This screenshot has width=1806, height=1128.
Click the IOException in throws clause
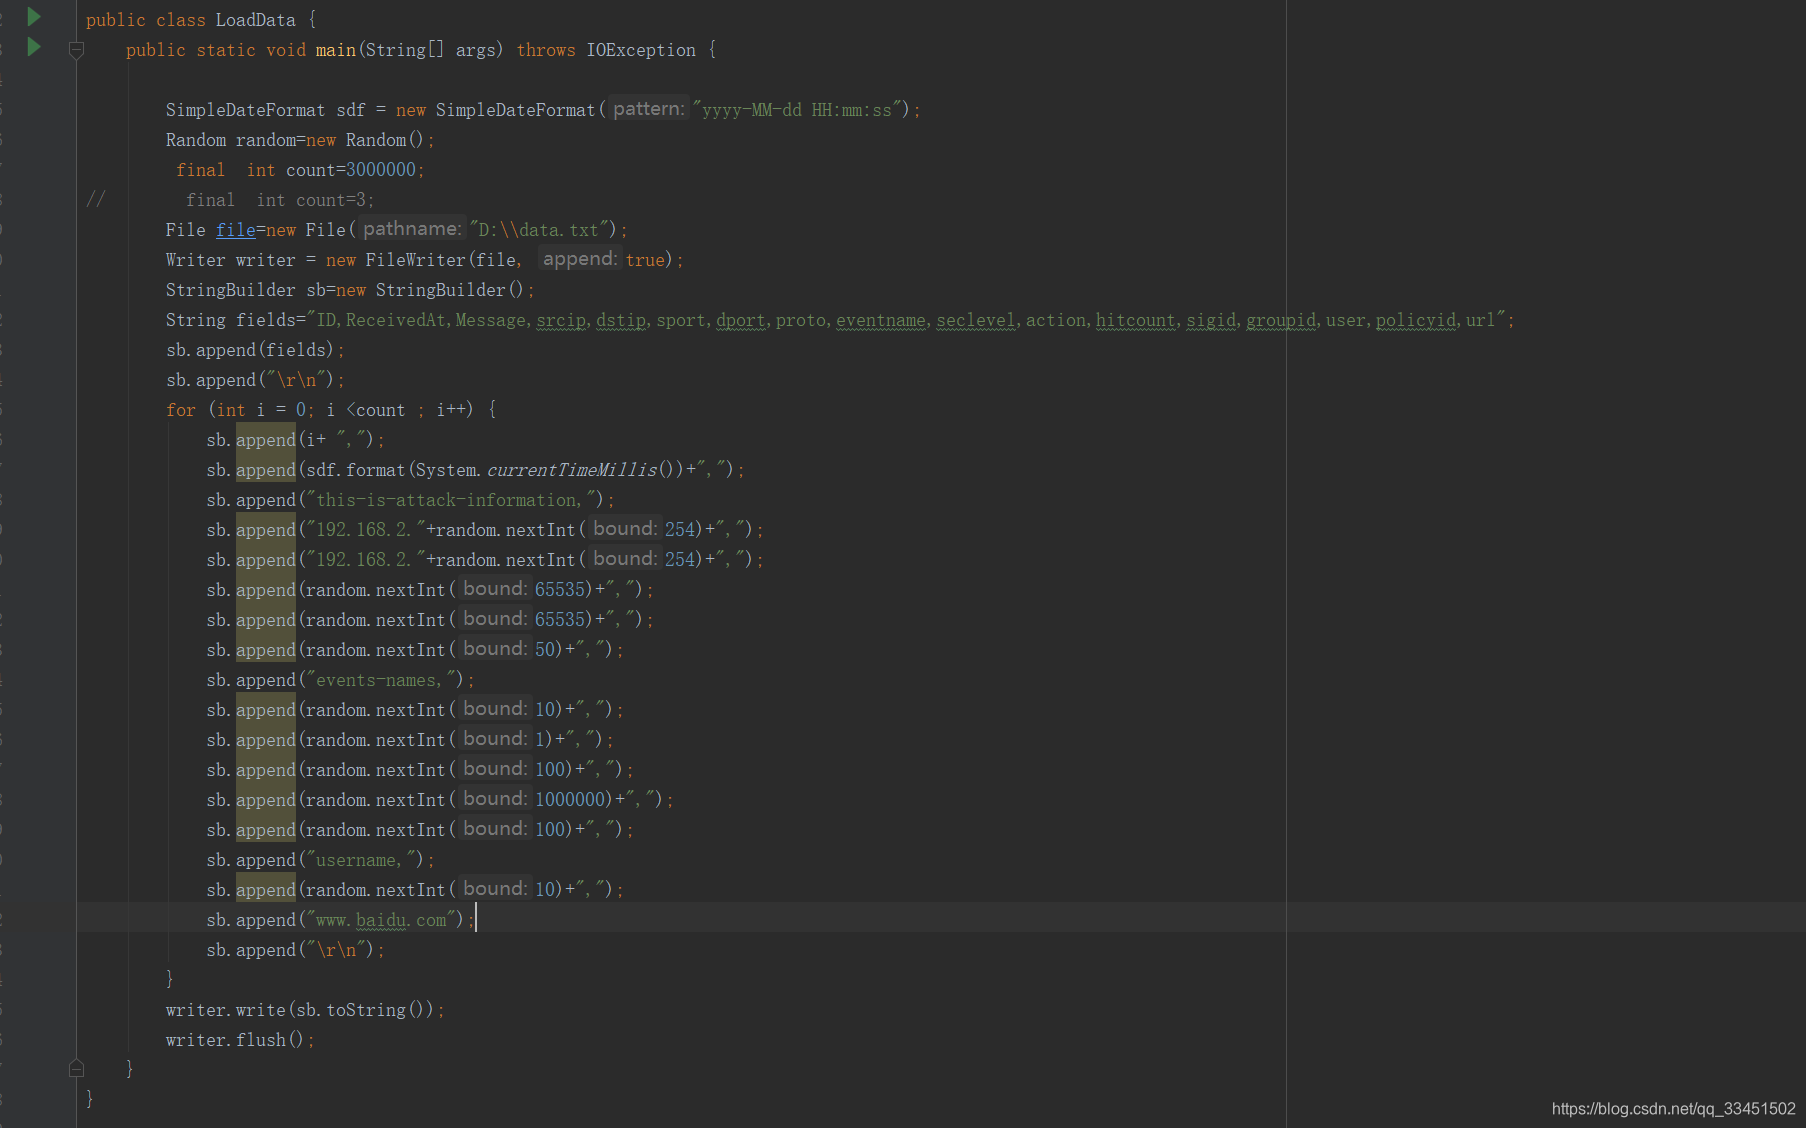coord(641,50)
